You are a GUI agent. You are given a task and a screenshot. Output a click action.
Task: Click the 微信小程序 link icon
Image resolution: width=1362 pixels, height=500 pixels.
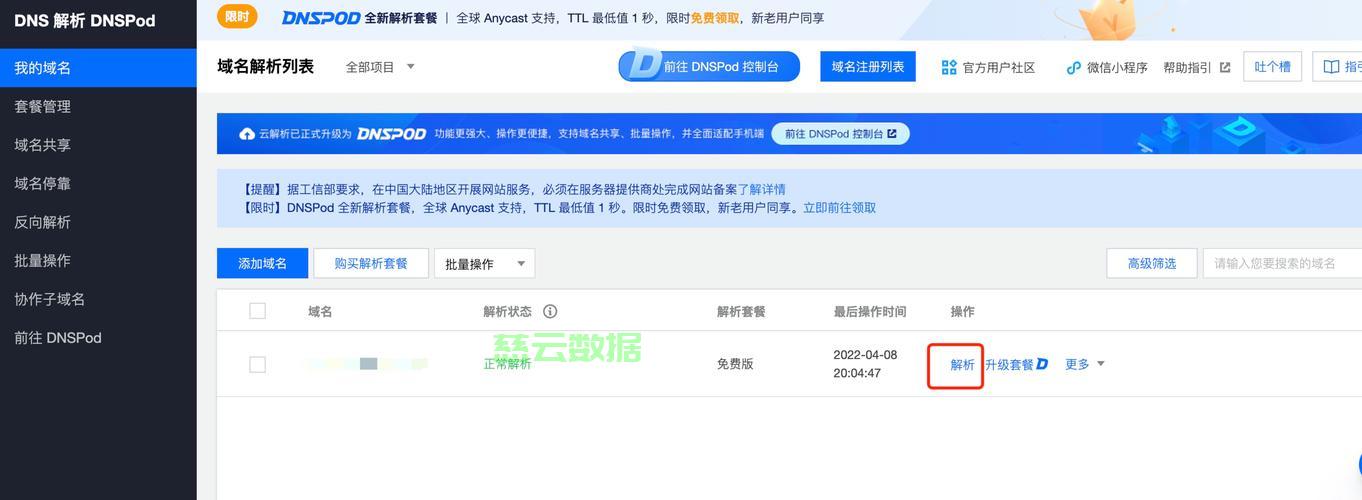[1074, 67]
